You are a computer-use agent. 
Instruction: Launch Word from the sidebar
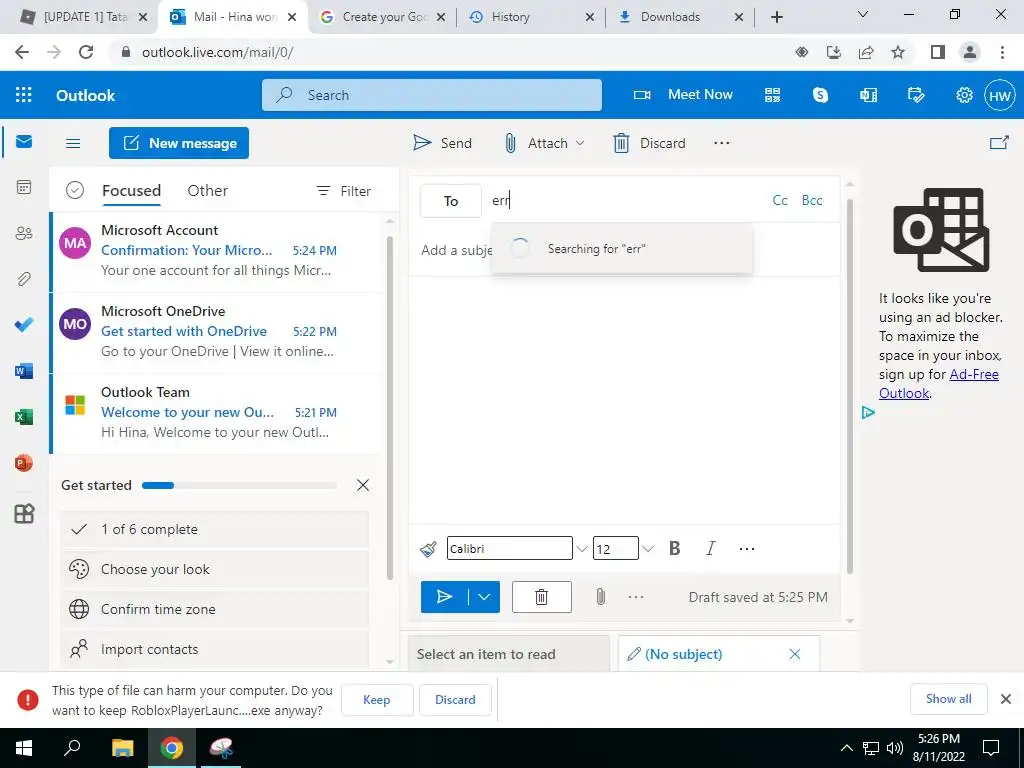click(x=24, y=371)
